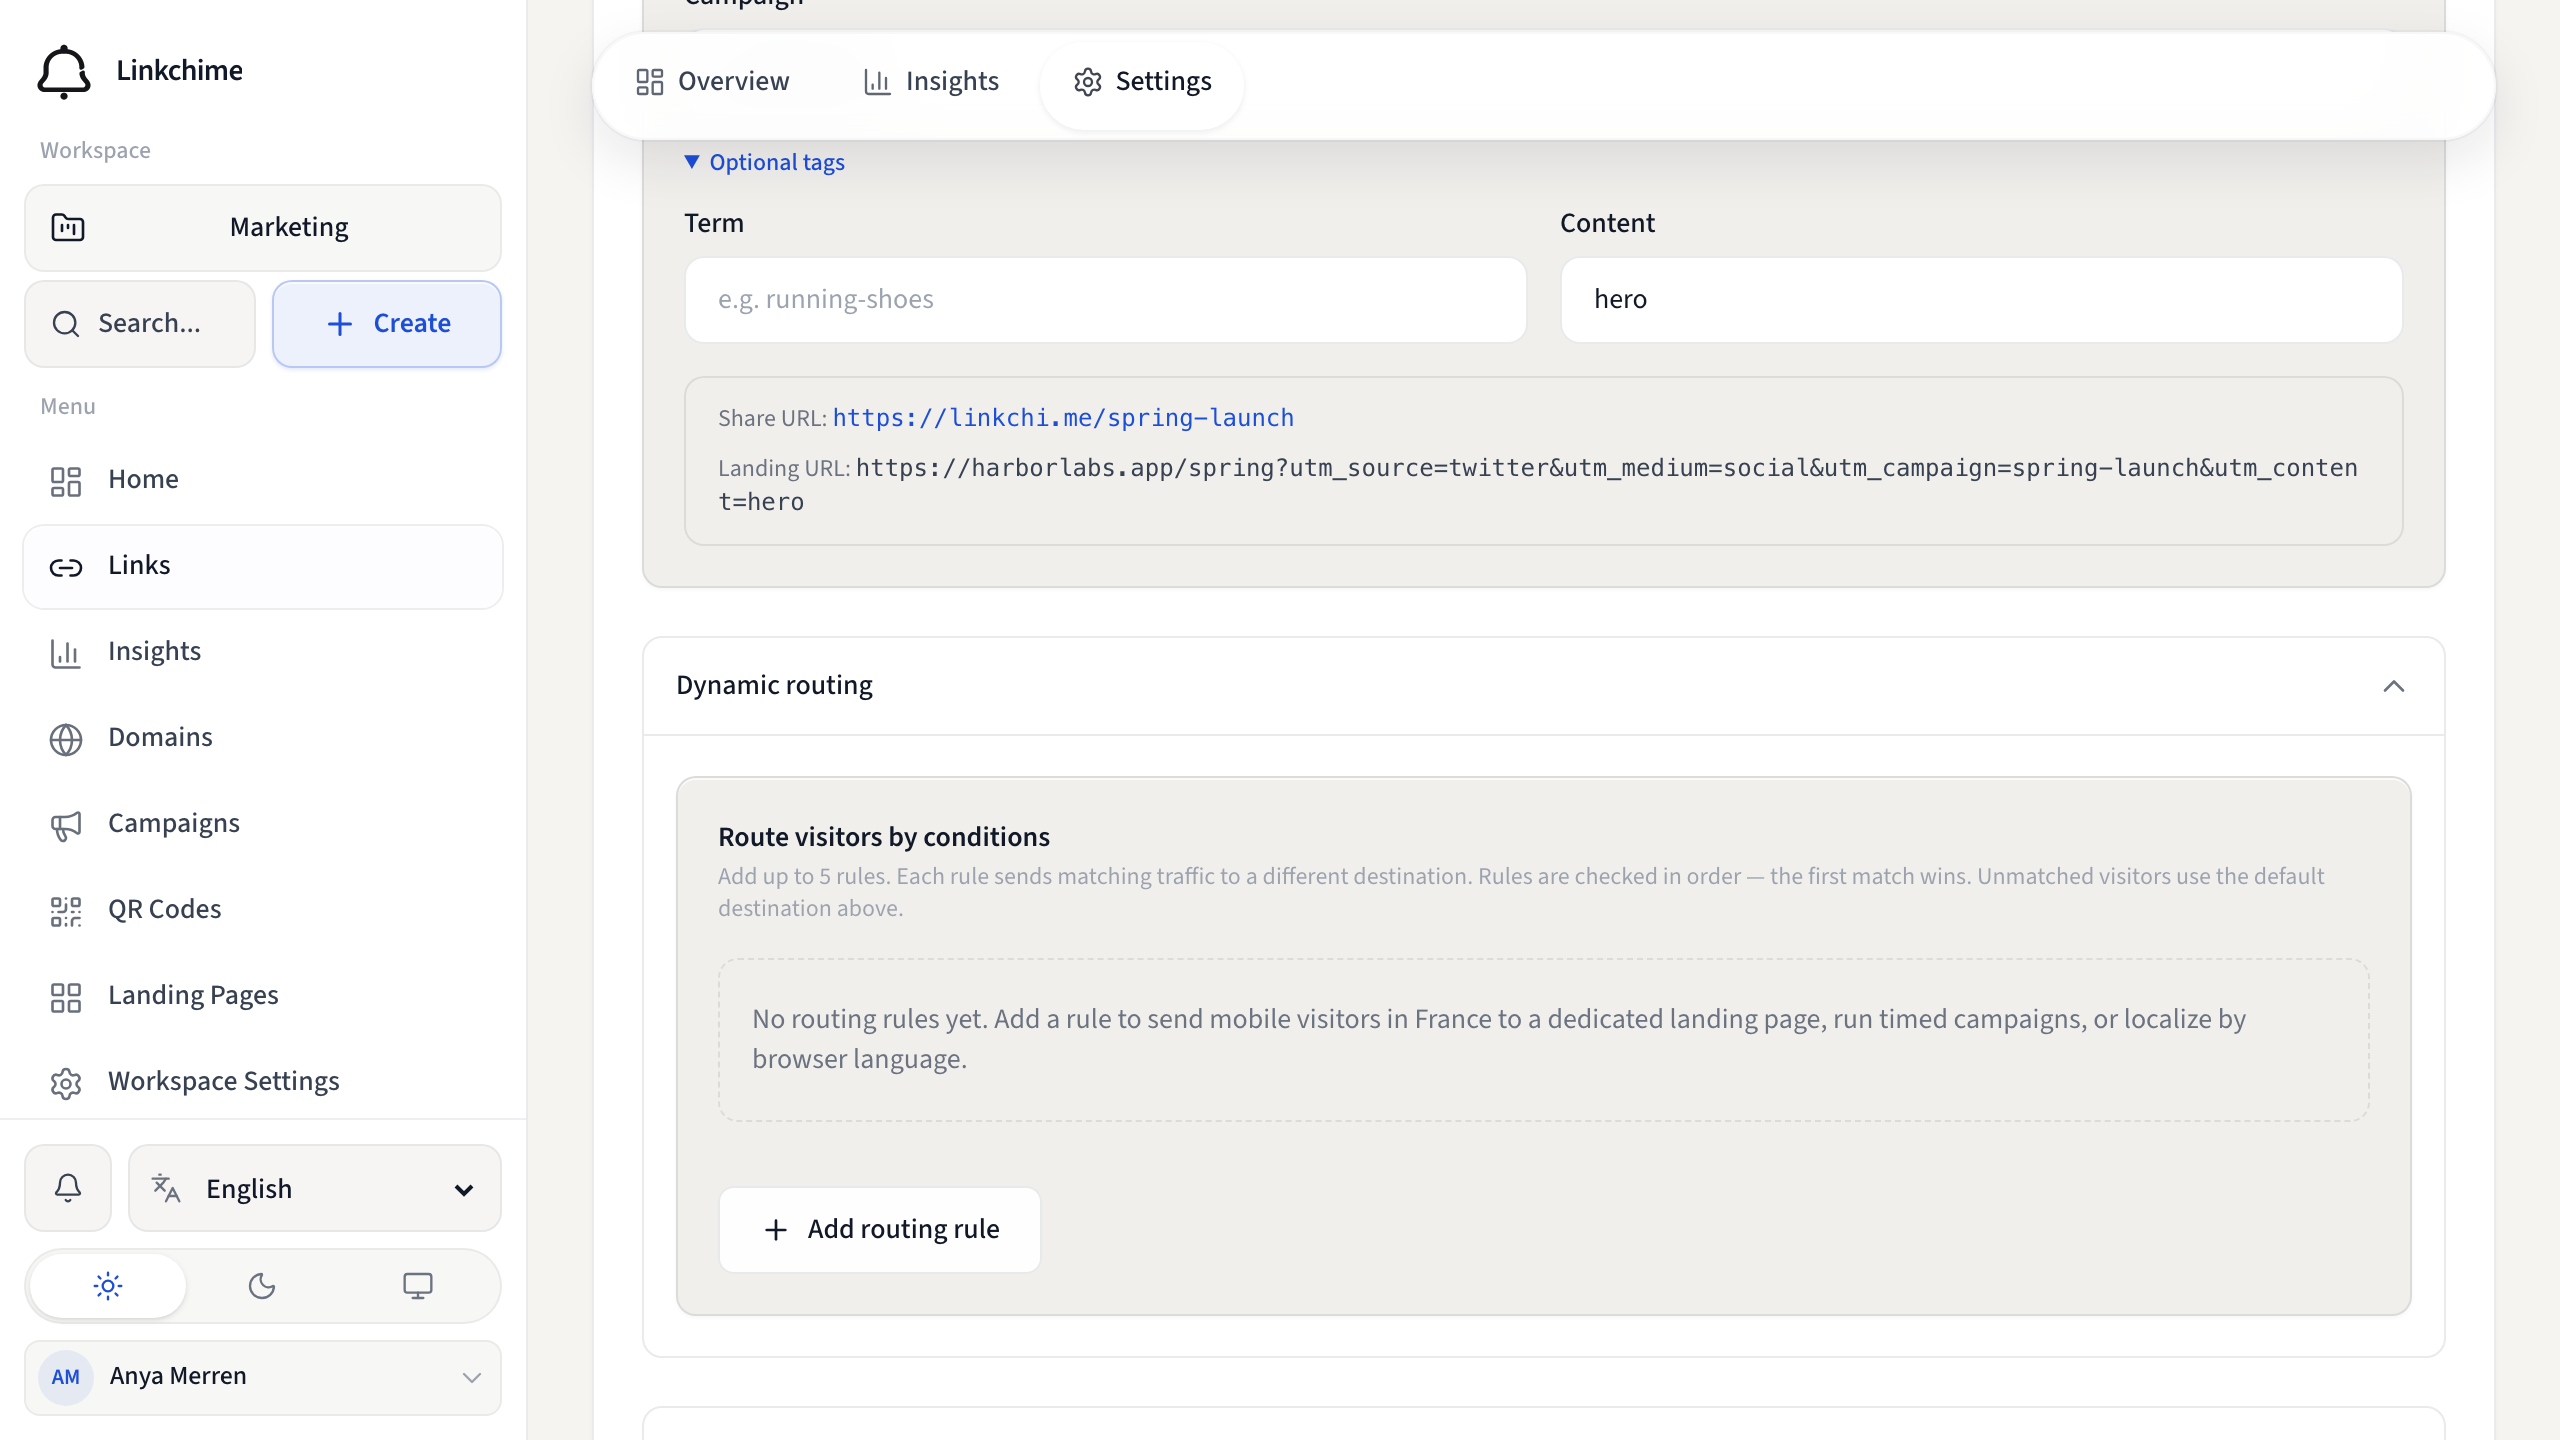Click the Linkchime bell logo
The image size is (2560, 1440).
(64, 71)
